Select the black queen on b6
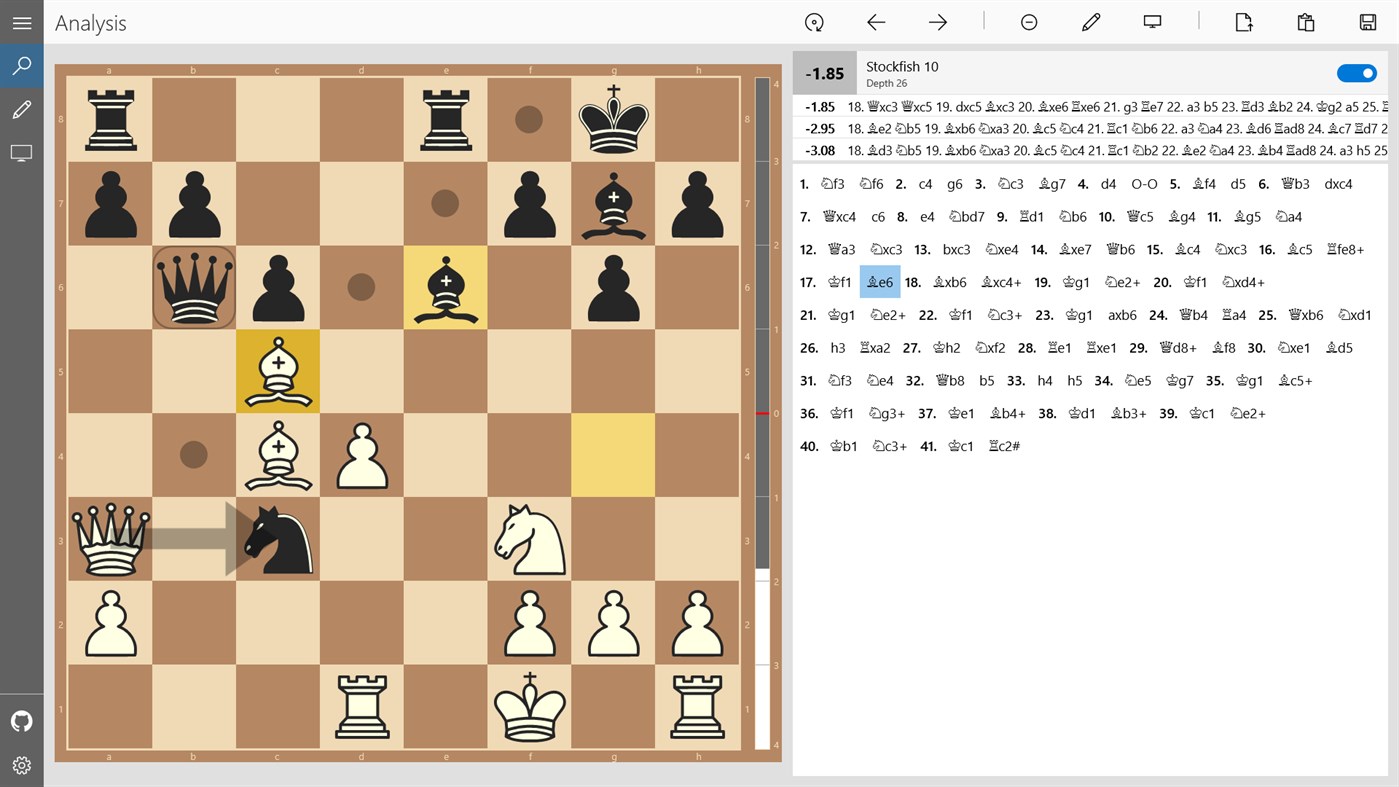1399x787 pixels. (193, 287)
